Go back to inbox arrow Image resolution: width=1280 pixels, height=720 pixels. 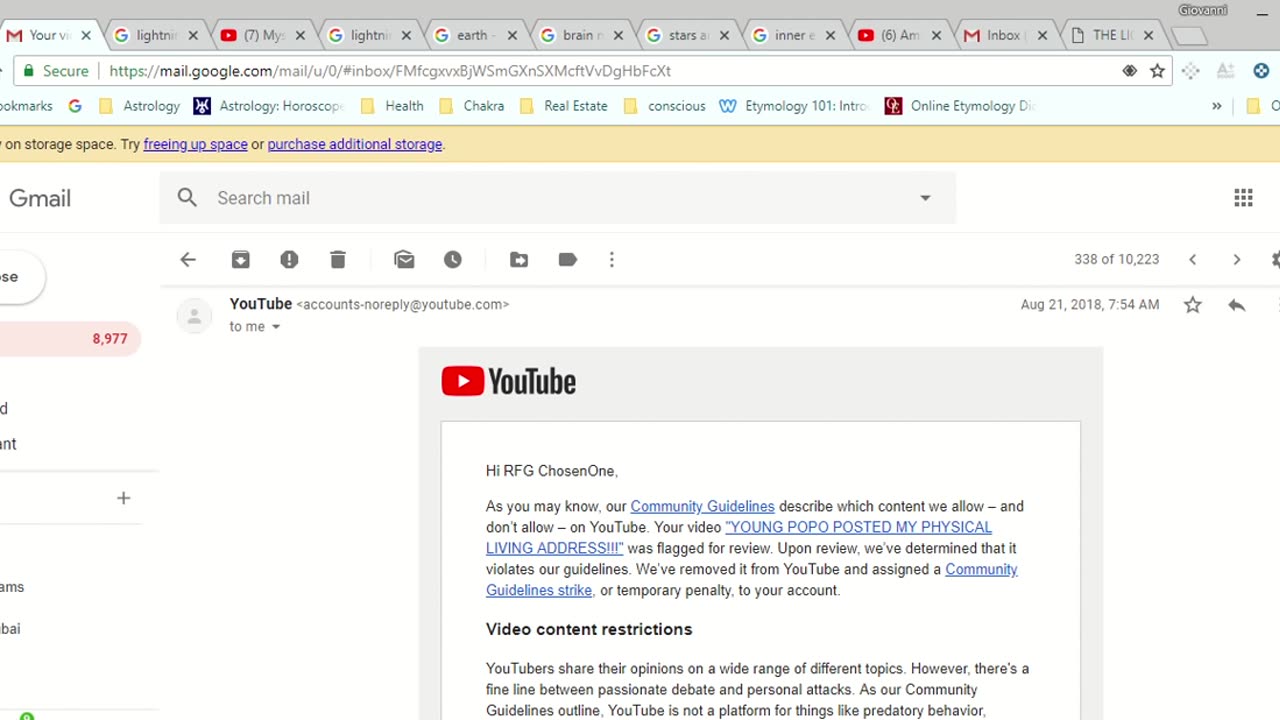188,260
